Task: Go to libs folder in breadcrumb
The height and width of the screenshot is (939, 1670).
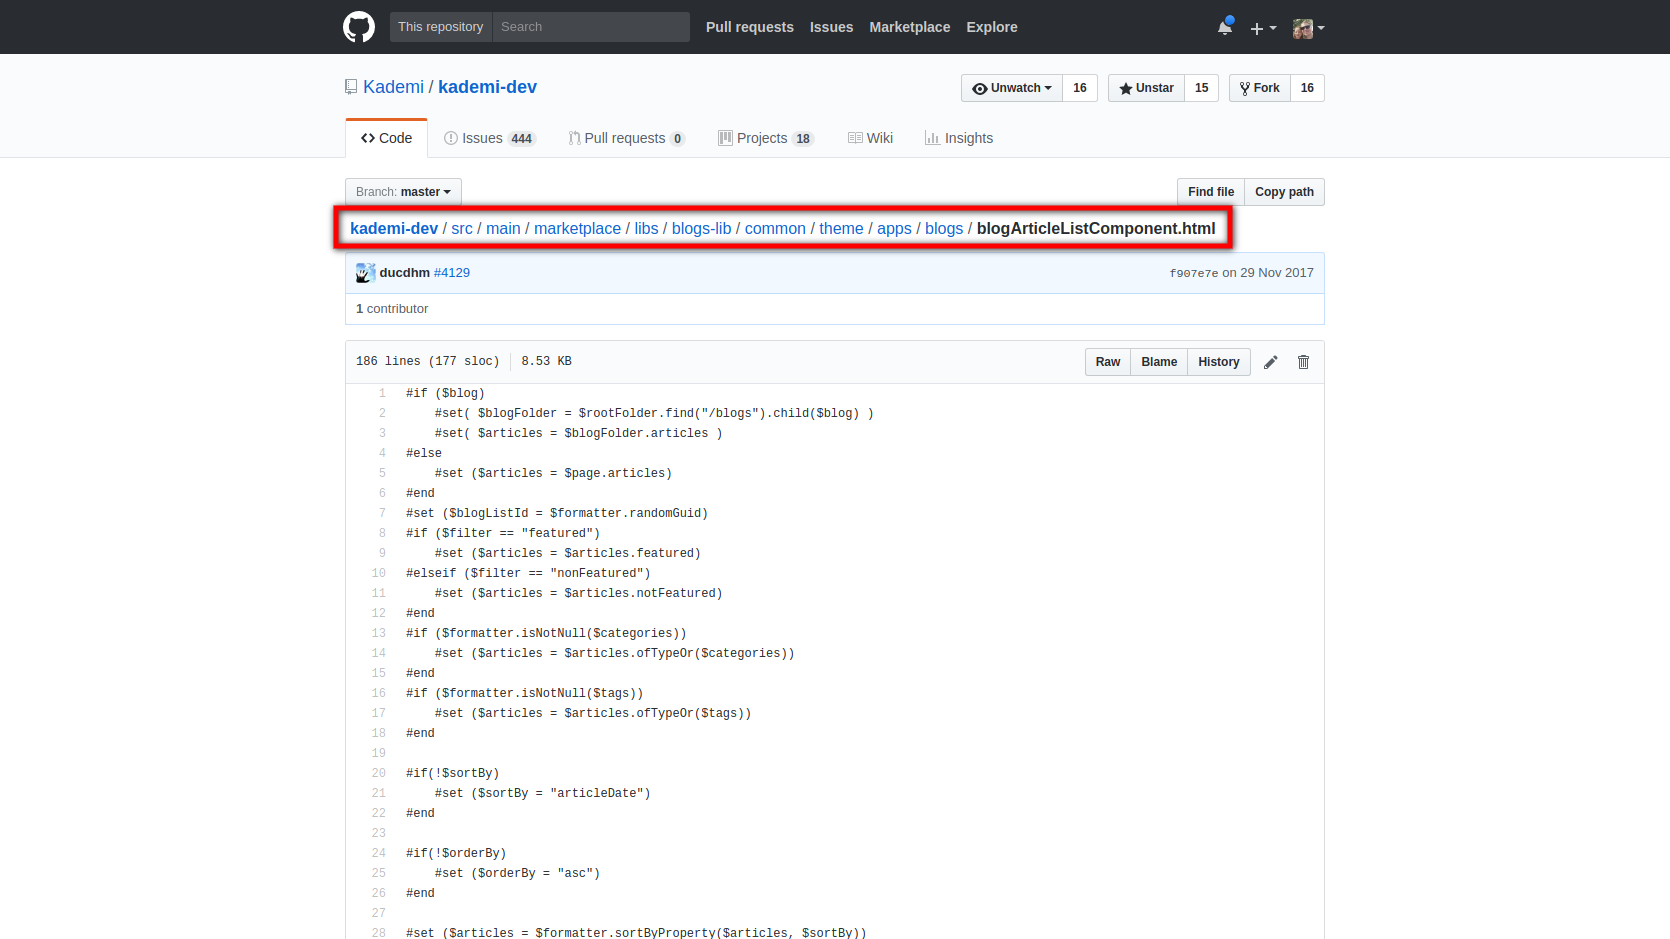Action: 646,229
